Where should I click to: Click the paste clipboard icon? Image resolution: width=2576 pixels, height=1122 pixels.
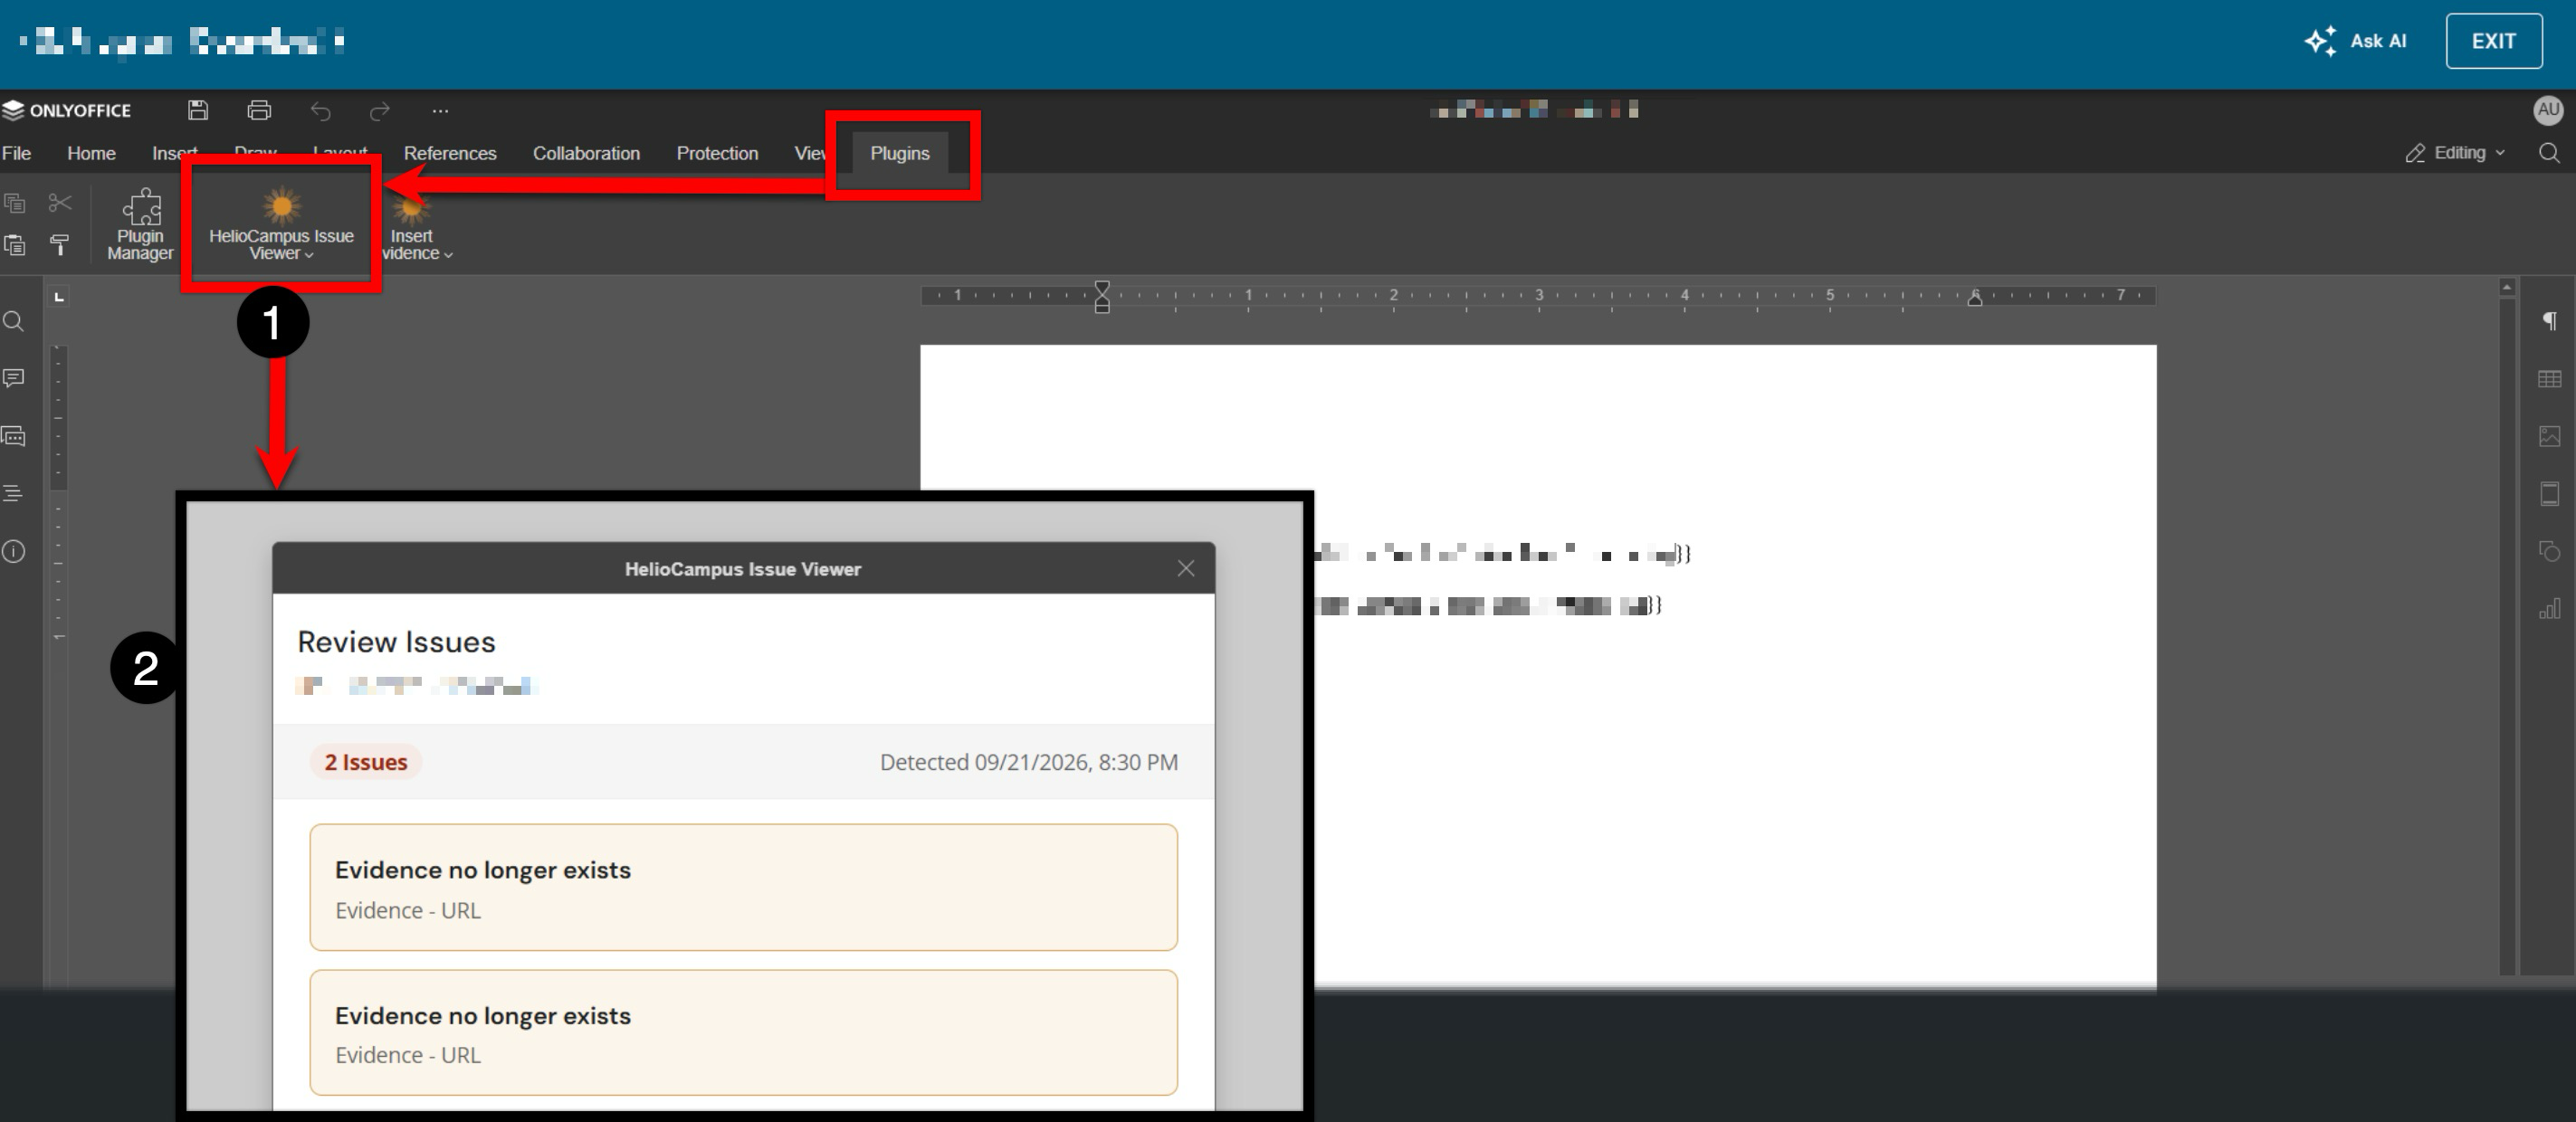(x=14, y=245)
